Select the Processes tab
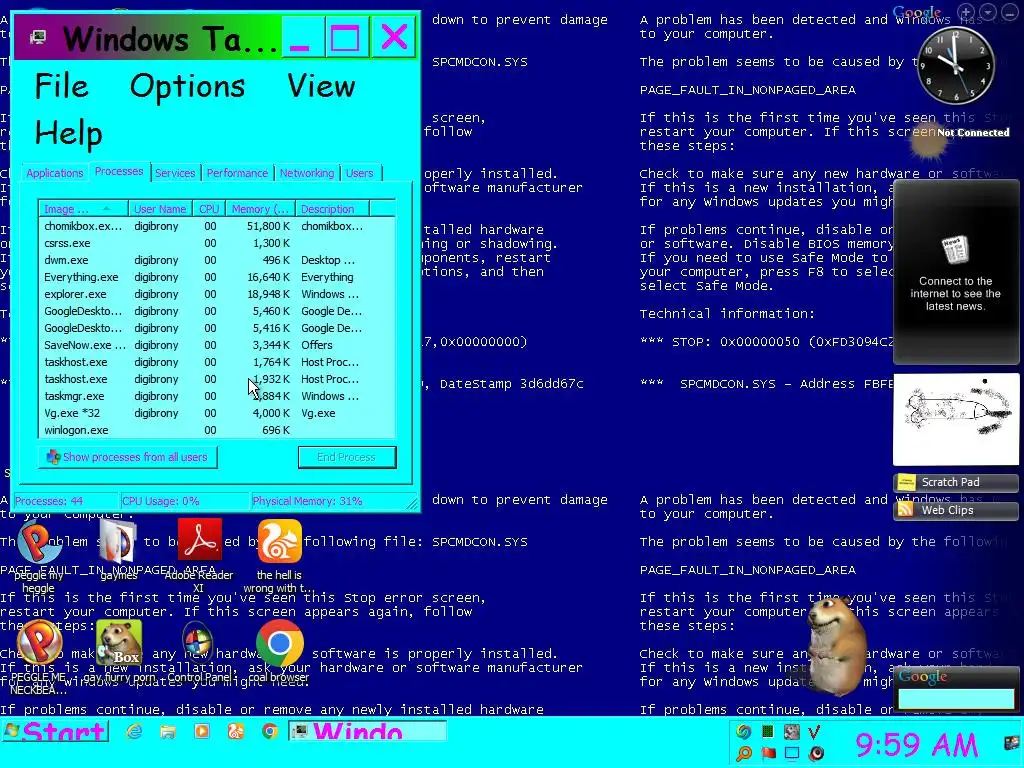This screenshot has width=1024, height=768. click(119, 171)
